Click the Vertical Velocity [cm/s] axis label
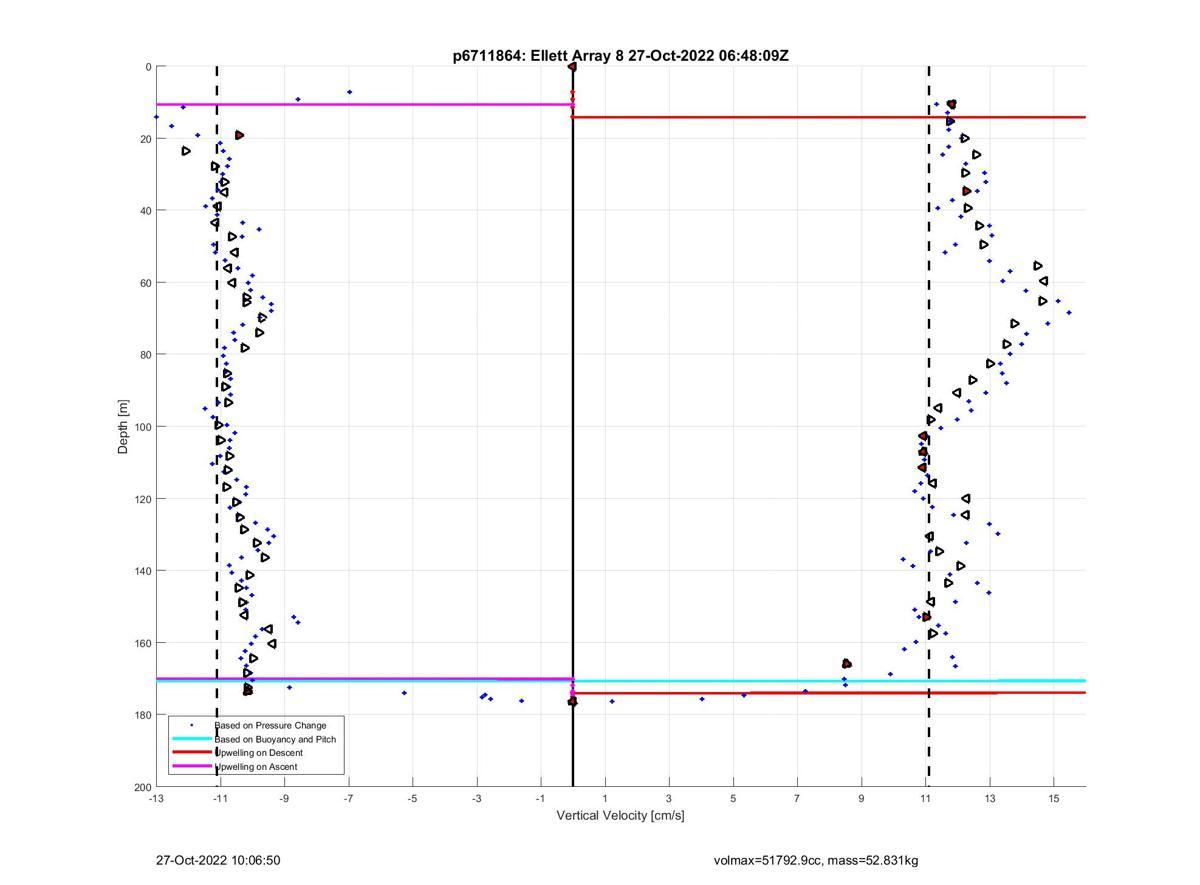The width and height of the screenshot is (1200, 885). tap(620, 816)
